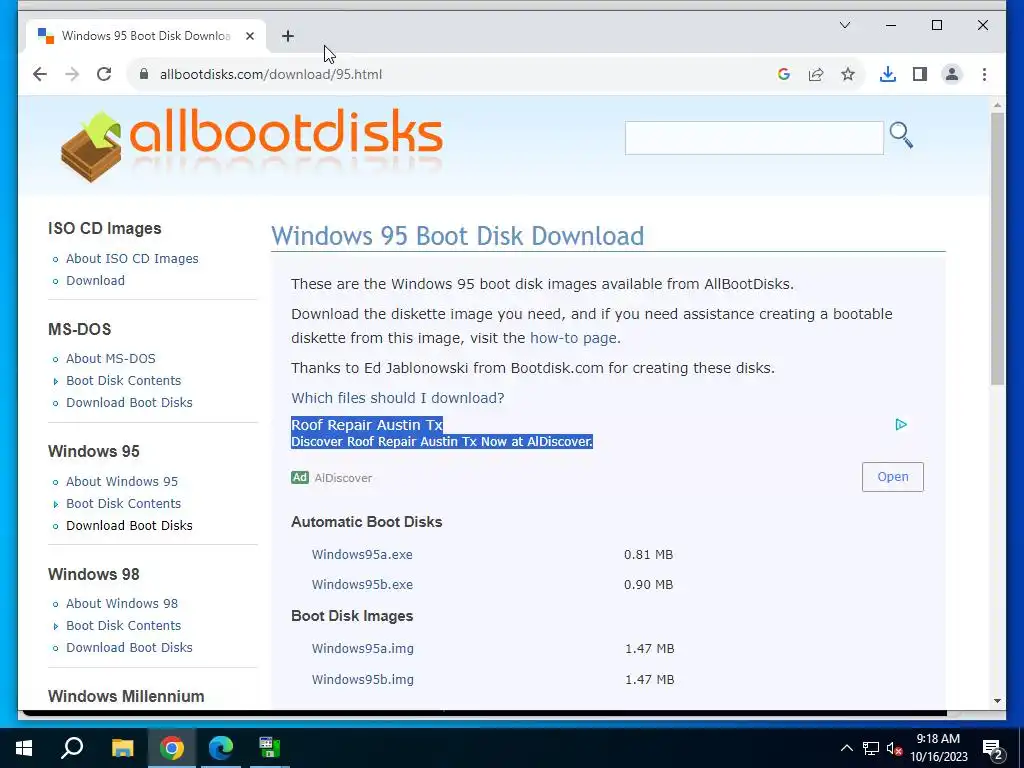
Task: Follow the how-to page link
Action: coord(573,338)
